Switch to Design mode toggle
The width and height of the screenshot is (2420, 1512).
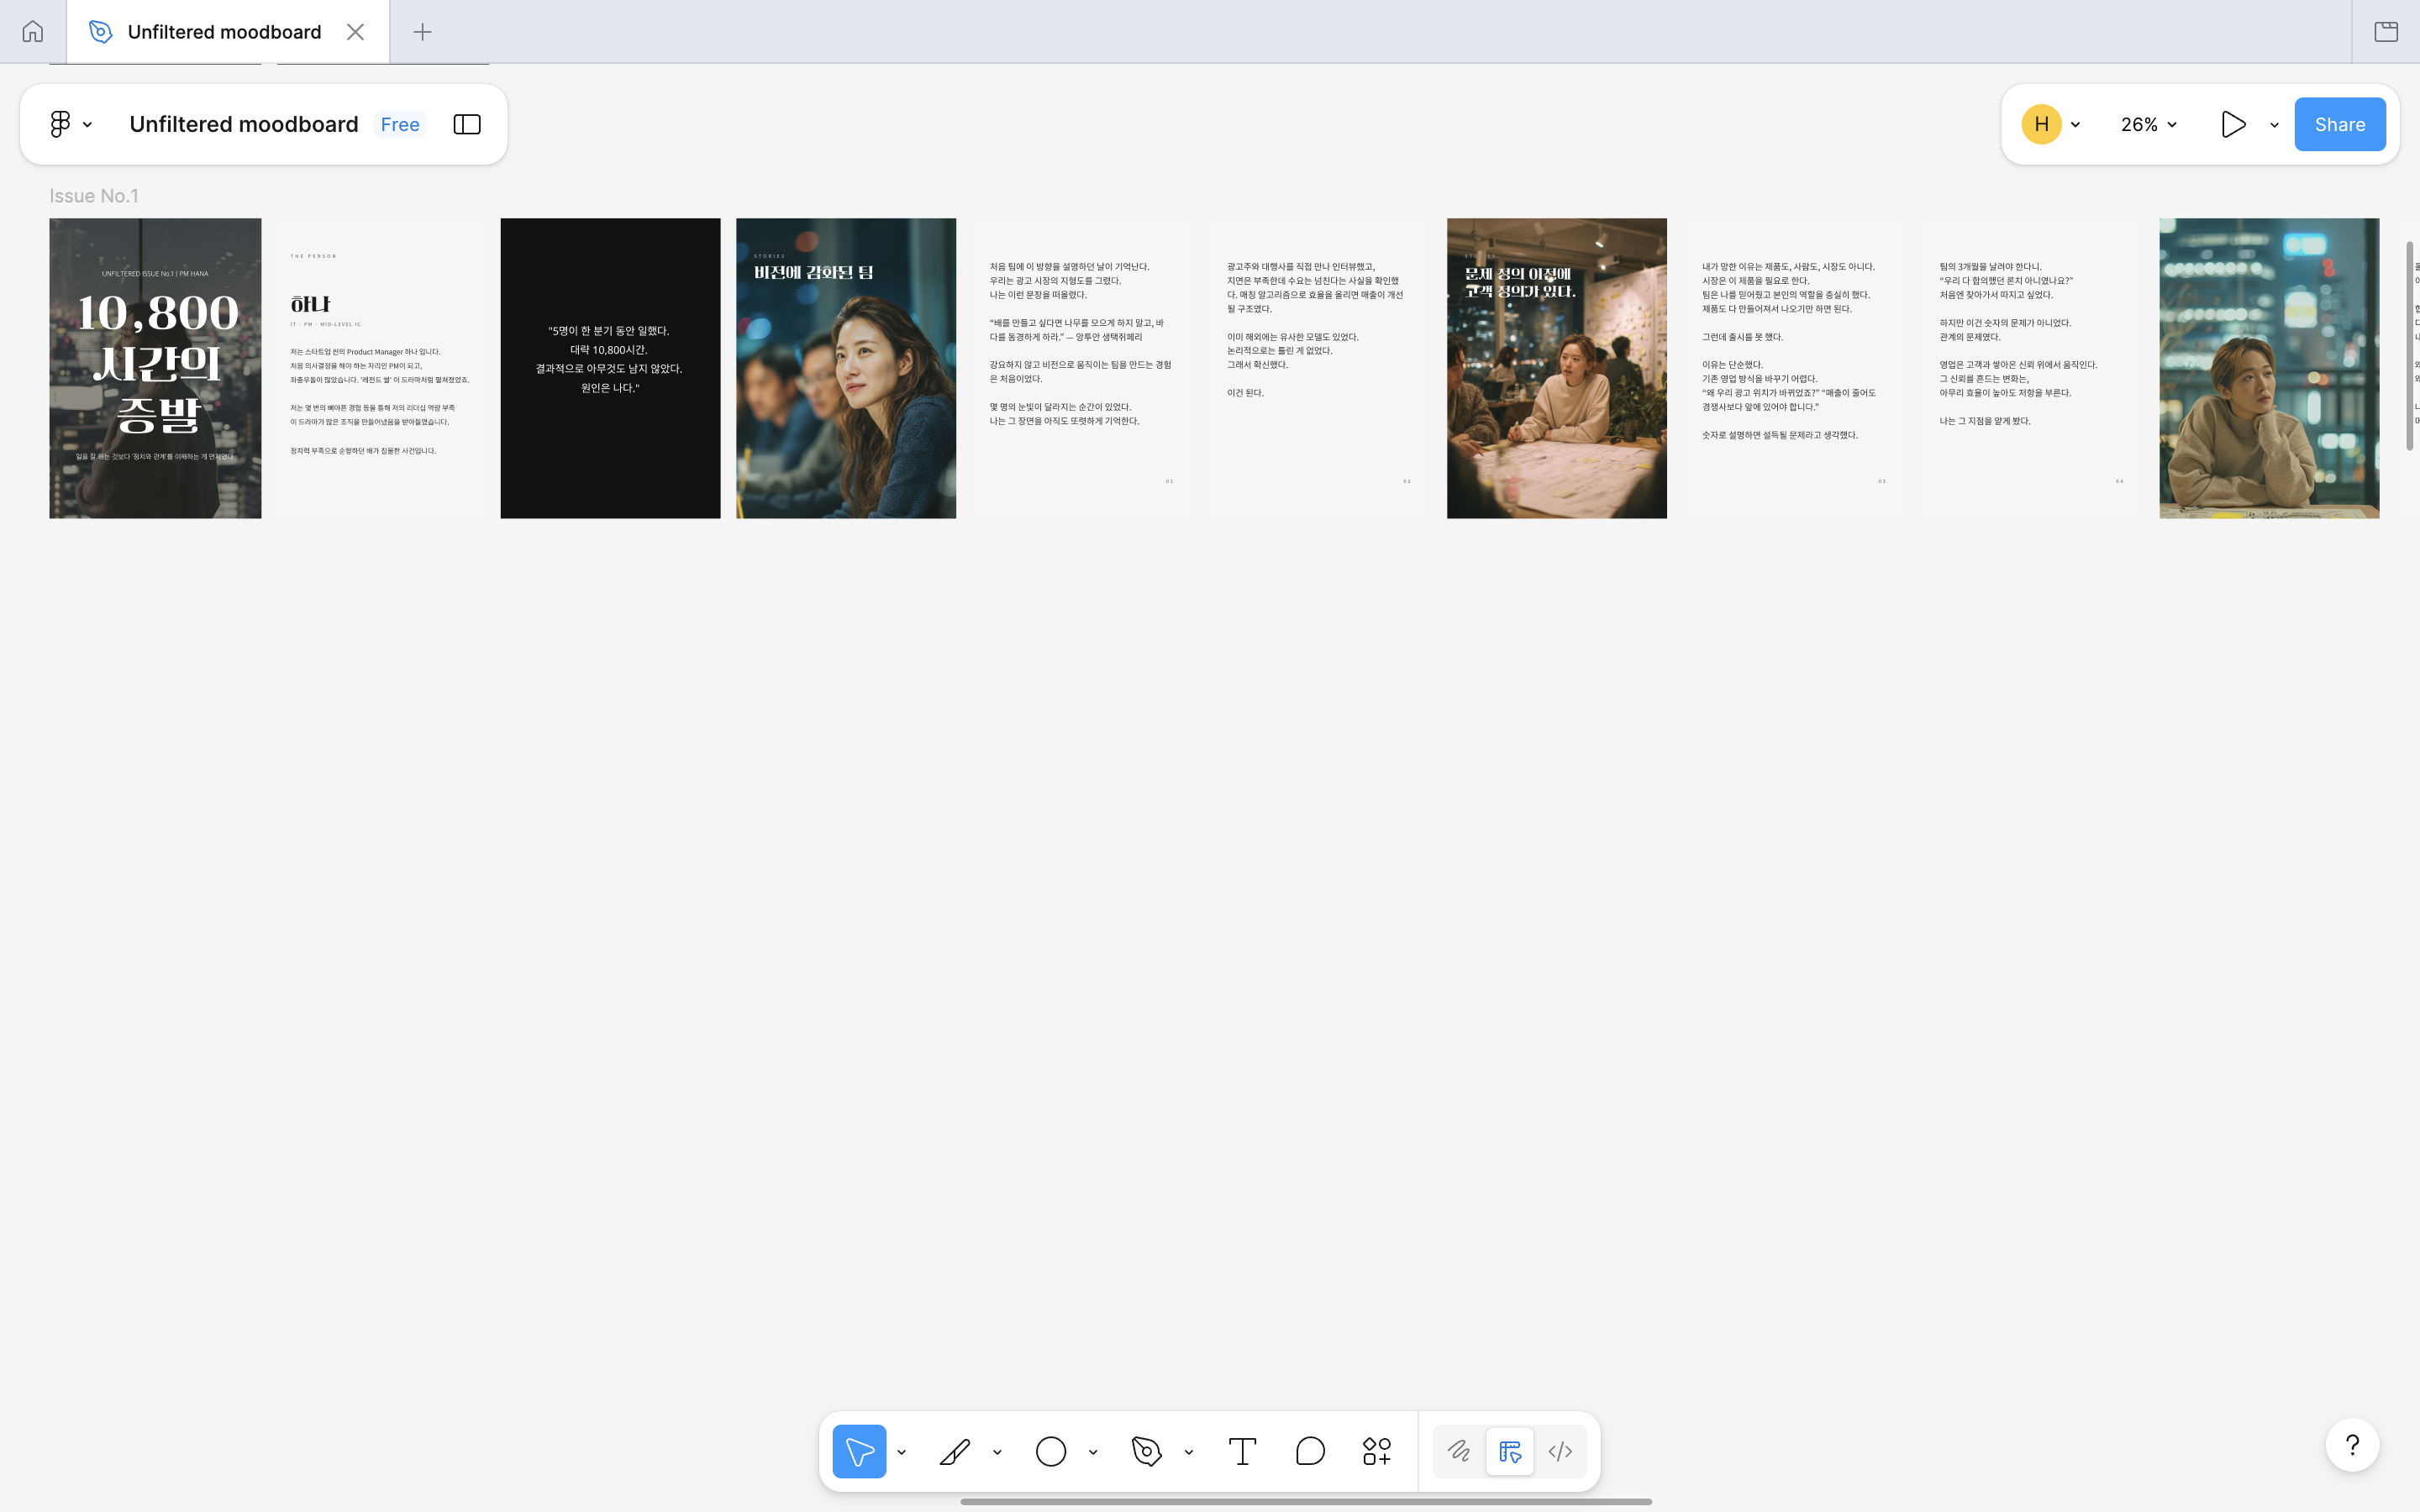(1509, 1451)
